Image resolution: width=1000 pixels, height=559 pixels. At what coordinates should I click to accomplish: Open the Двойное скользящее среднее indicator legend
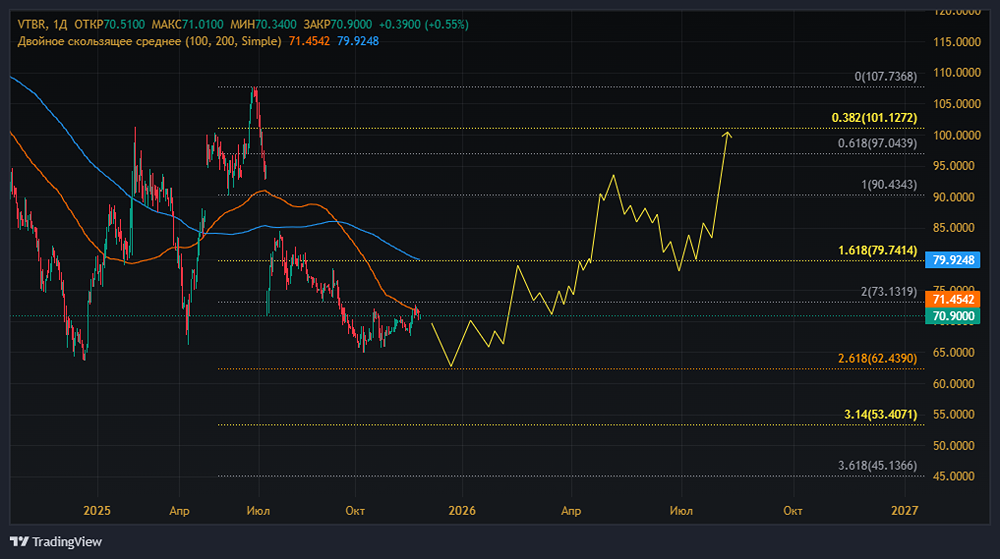click(148, 41)
